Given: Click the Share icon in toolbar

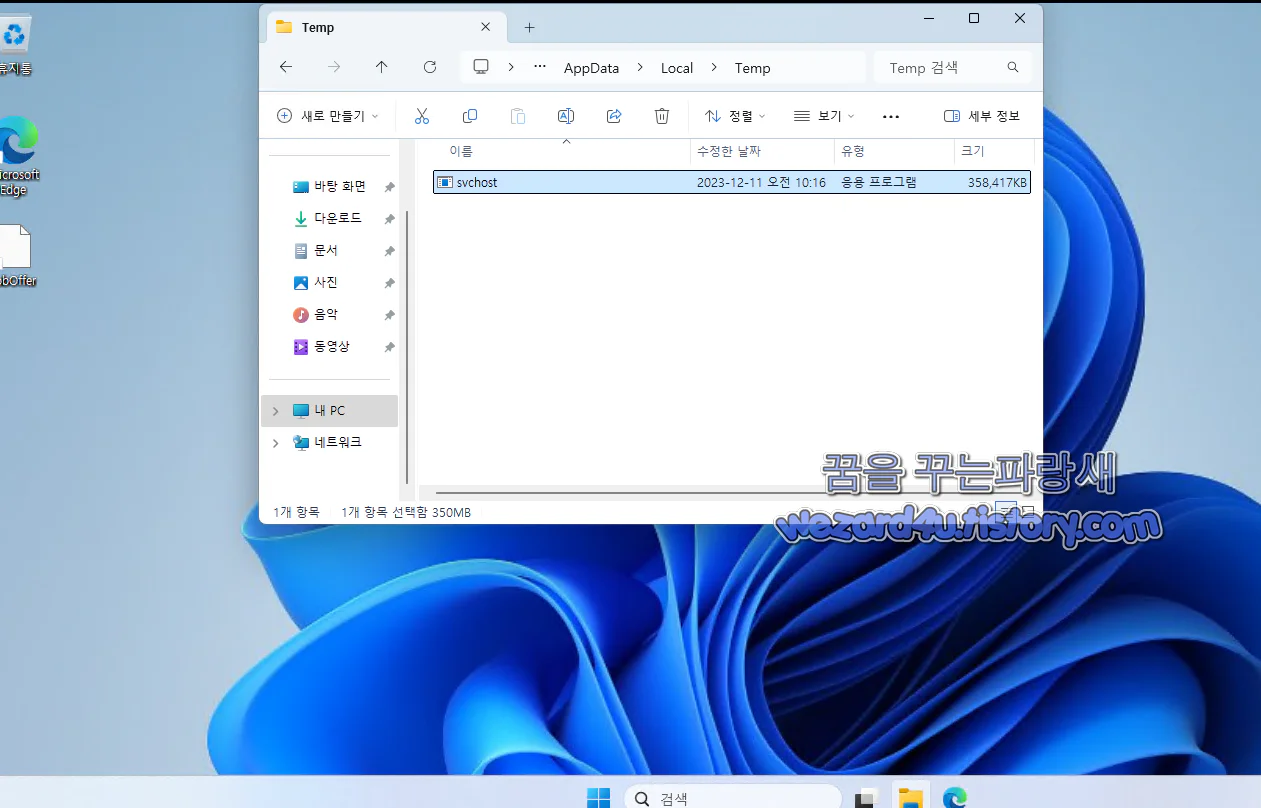Looking at the screenshot, I should (x=614, y=116).
